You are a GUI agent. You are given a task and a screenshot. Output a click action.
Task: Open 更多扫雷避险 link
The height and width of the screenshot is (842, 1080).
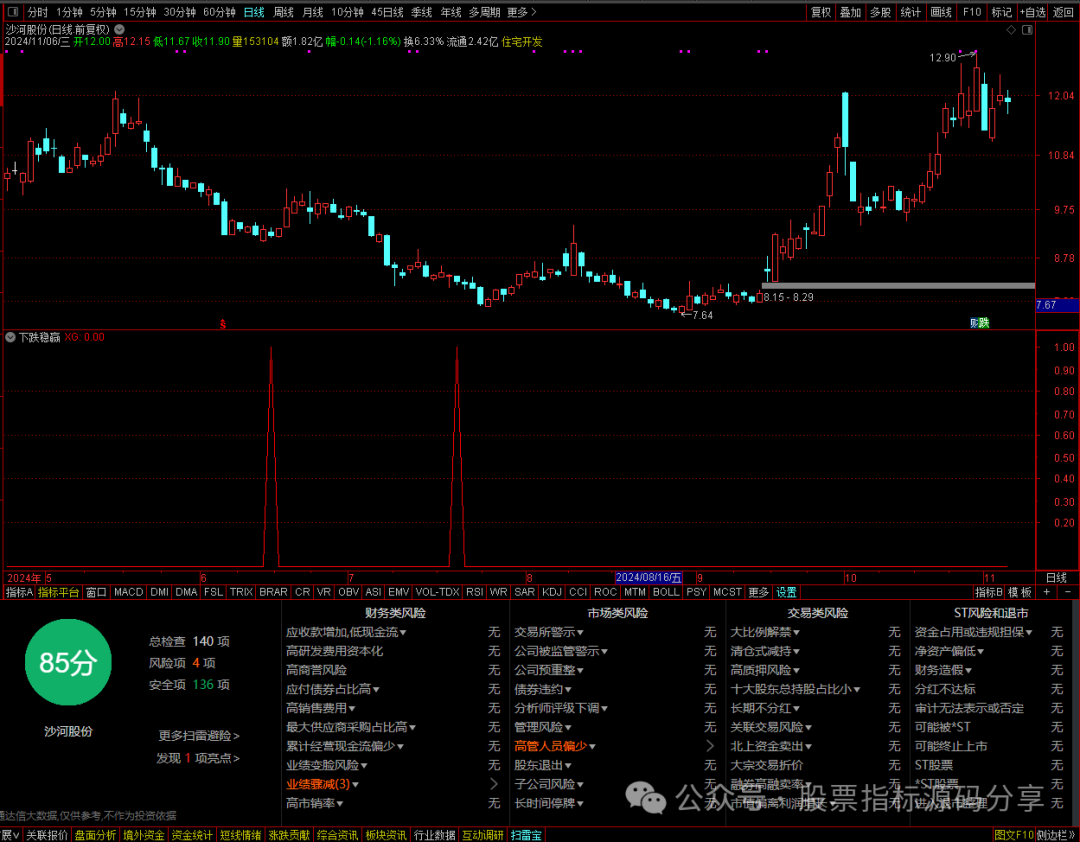coord(199,736)
